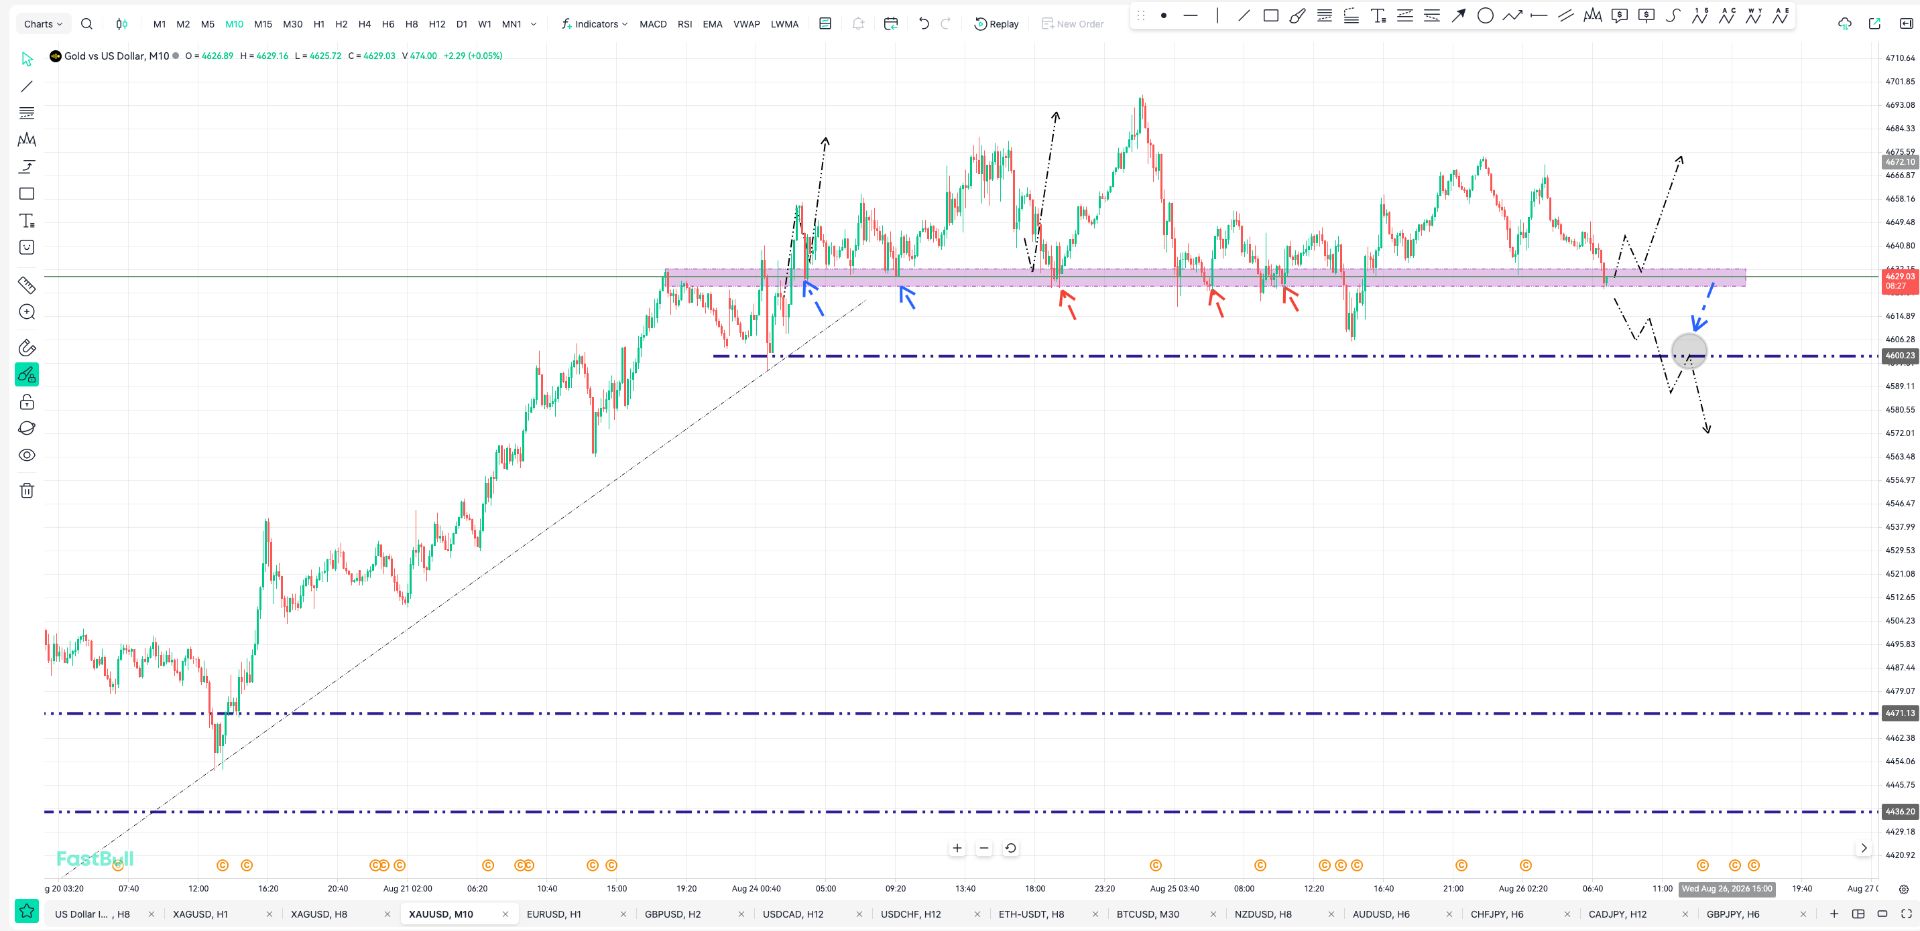This screenshot has width=1920, height=931.
Task: Expand more timeframes chevron
Action: (x=533, y=24)
